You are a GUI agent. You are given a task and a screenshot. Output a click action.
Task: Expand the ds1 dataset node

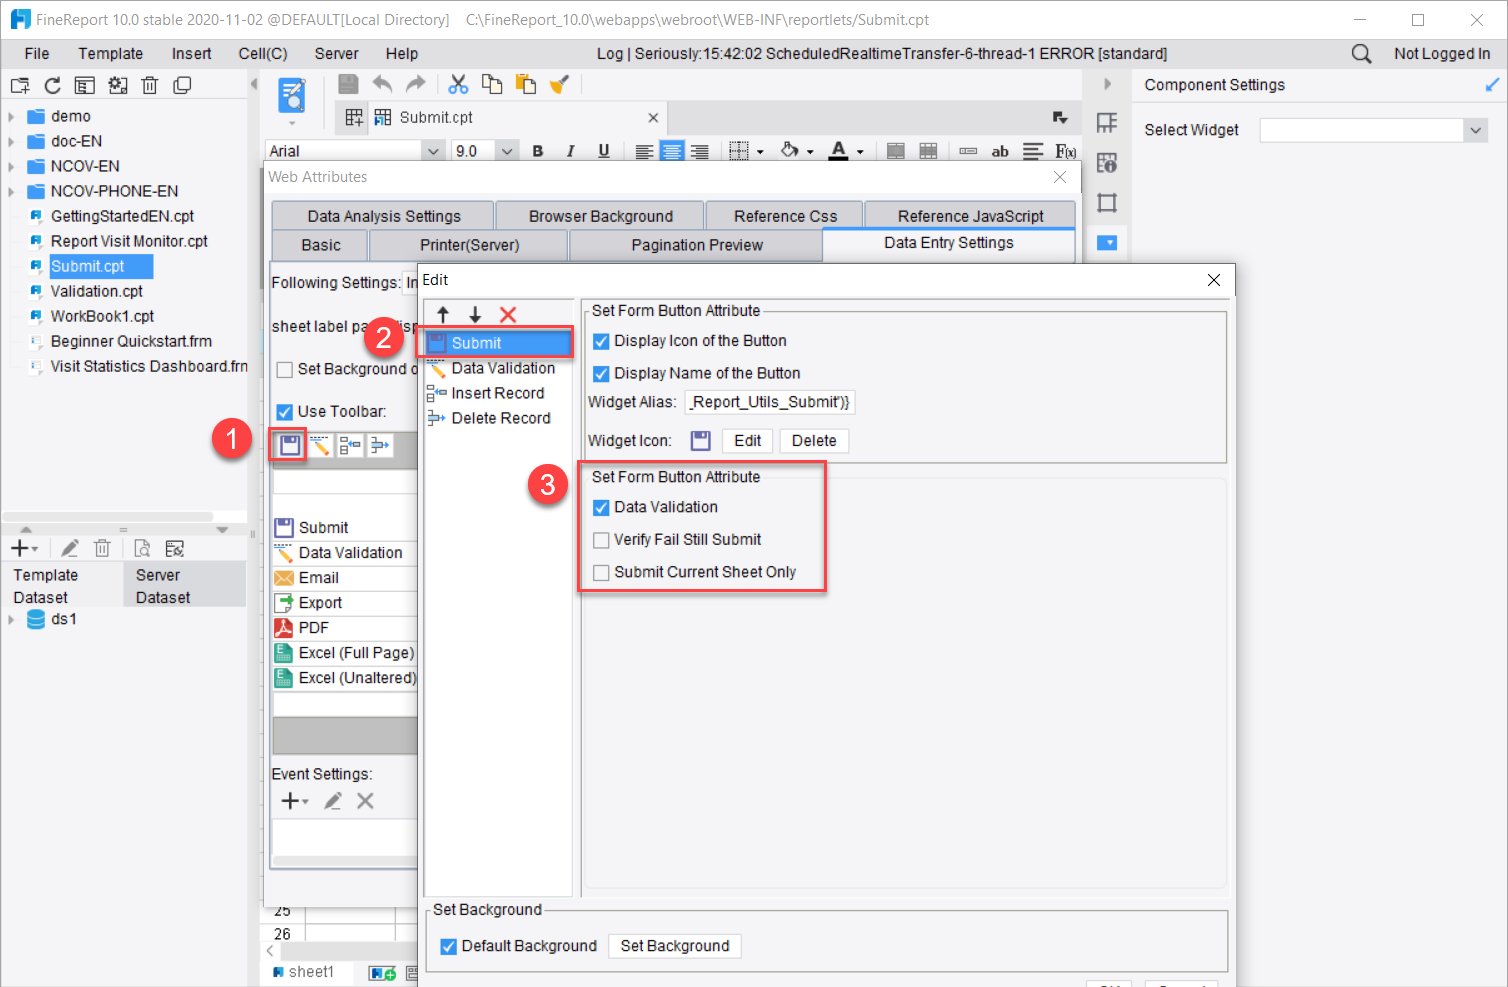(11, 619)
